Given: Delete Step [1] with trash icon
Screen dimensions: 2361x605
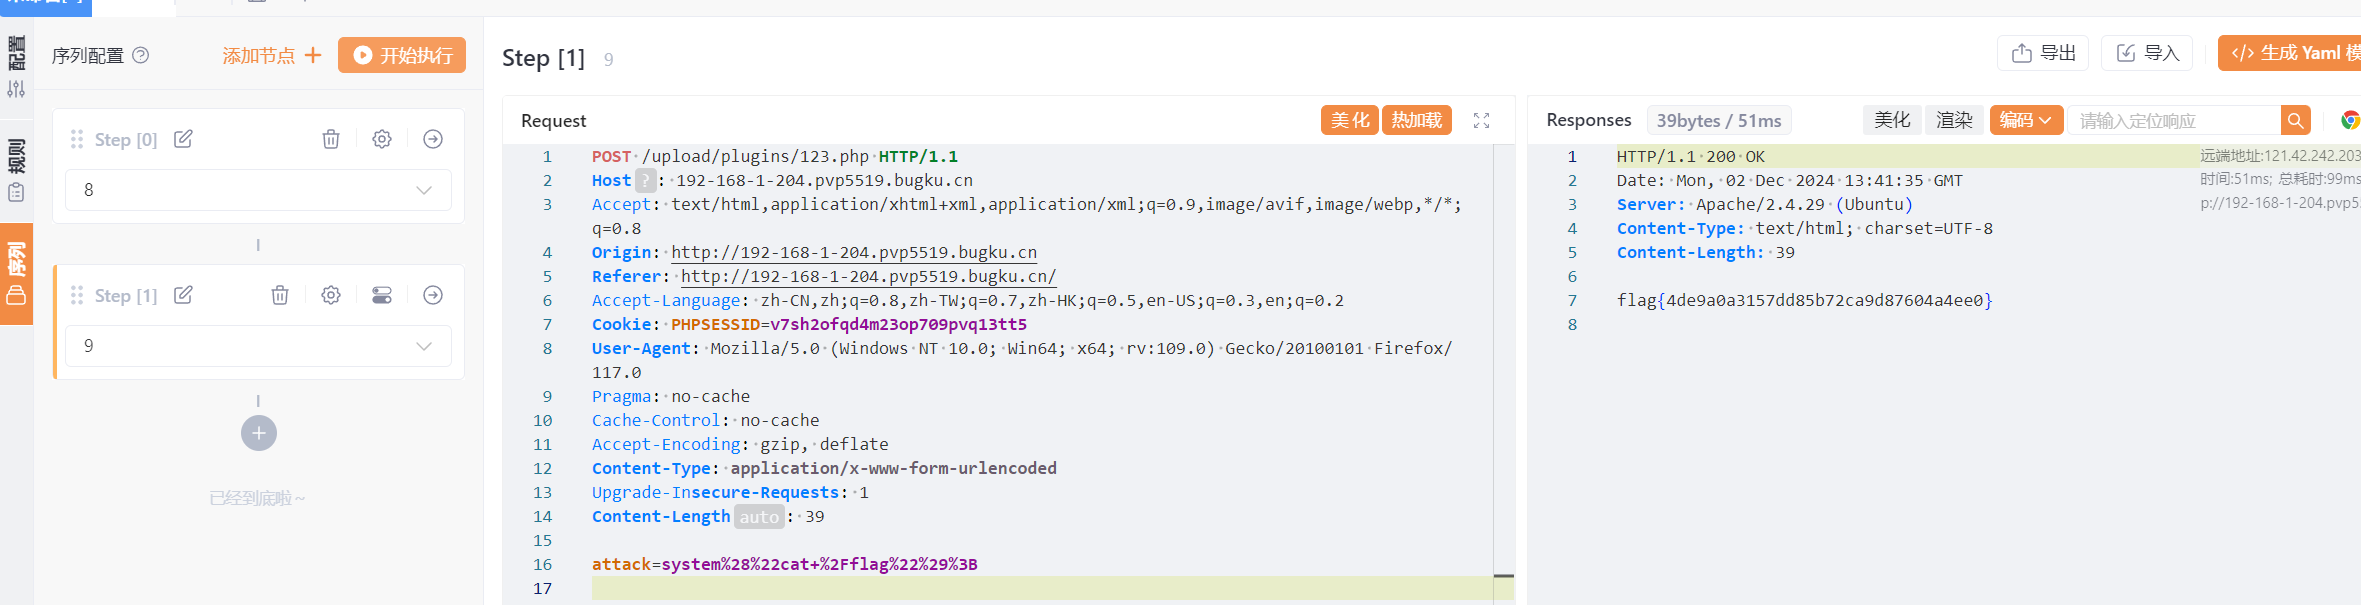Looking at the screenshot, I should coord(280,295).
